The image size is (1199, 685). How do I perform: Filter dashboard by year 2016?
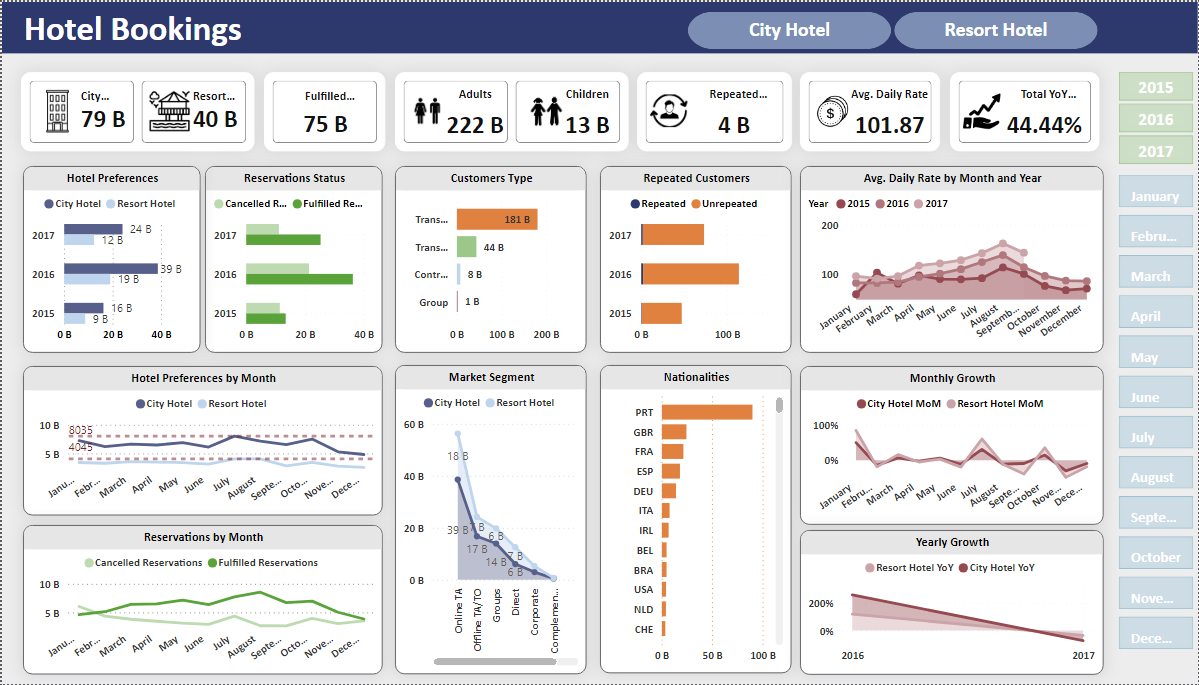point(1155,119)
